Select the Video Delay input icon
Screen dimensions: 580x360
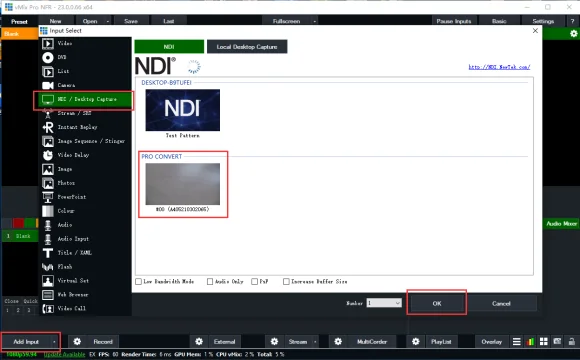48,155
